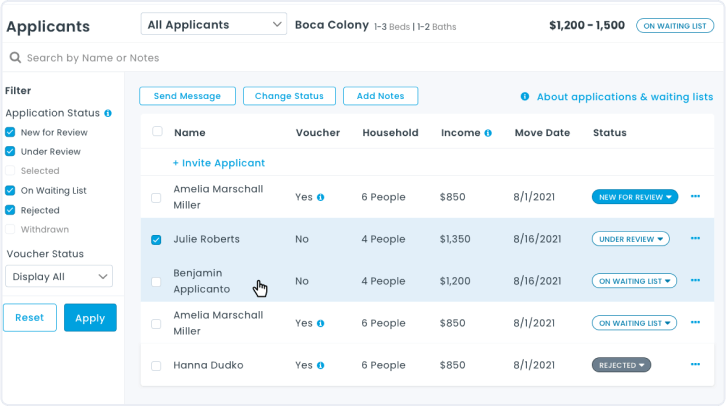Viewport: 726px width, 406px height.
Task: Open three-dot menu for Benjamin Applicanto row
Action: pyautogui.click(x=695, y=281)
